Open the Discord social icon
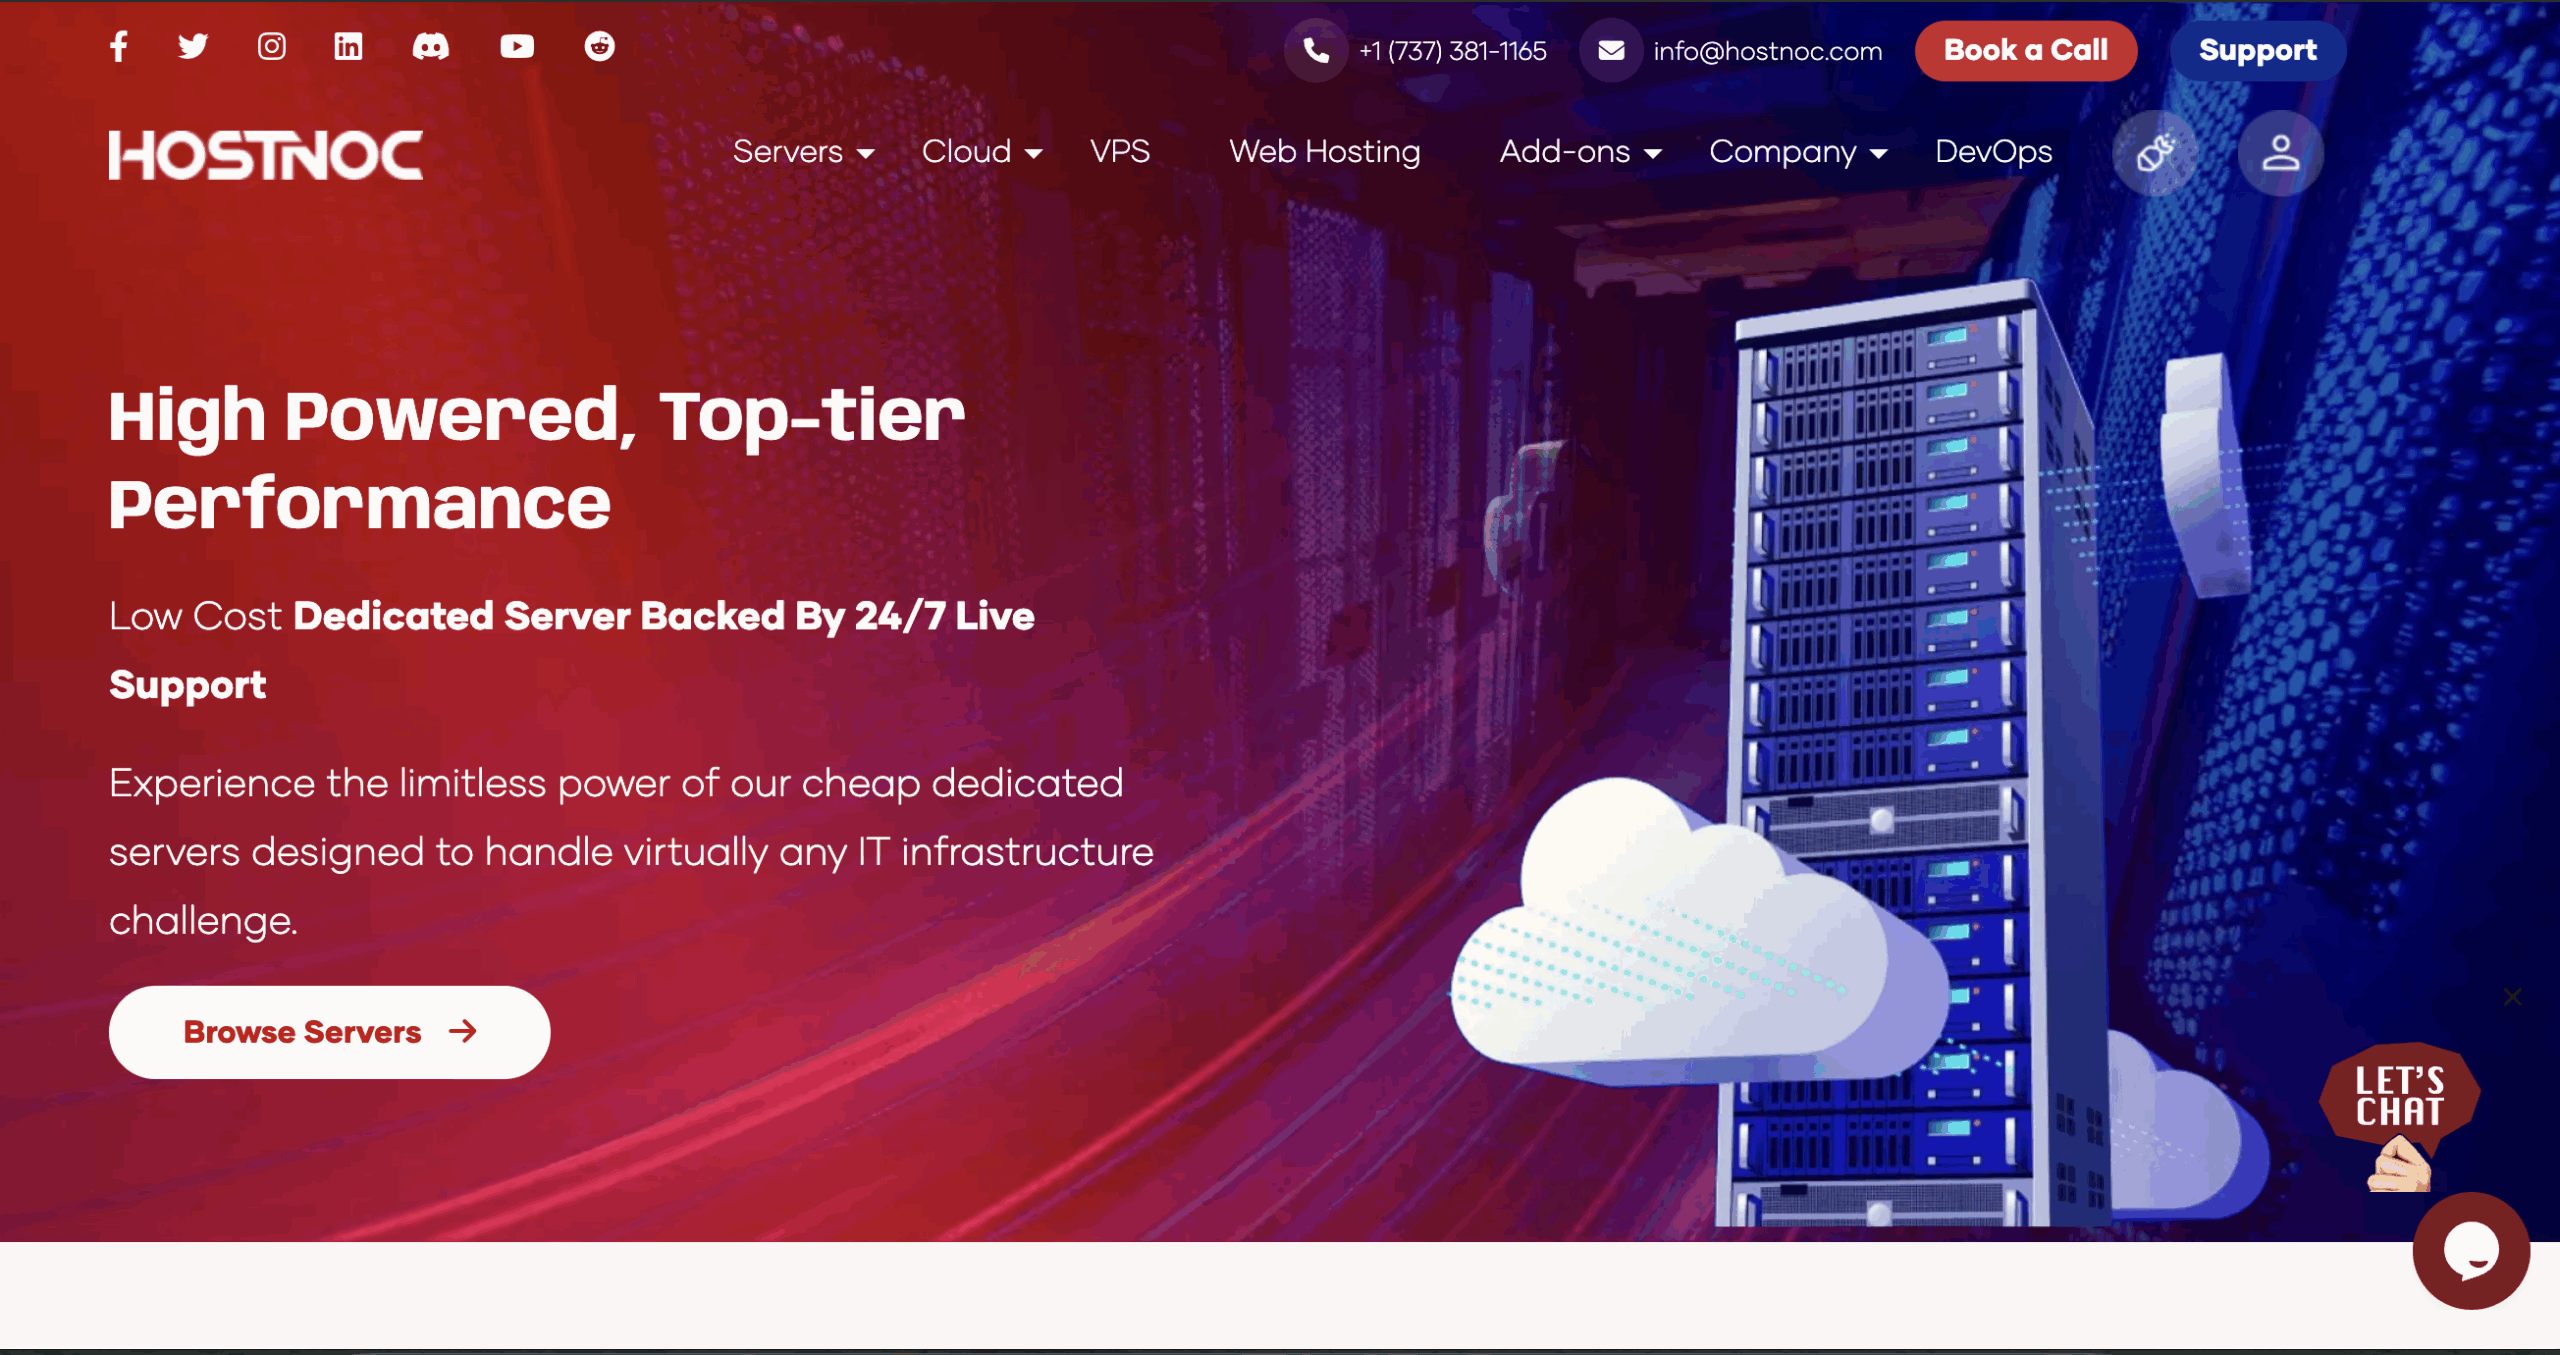This screenshot has height=1355, width=2560. coord(431,46)
